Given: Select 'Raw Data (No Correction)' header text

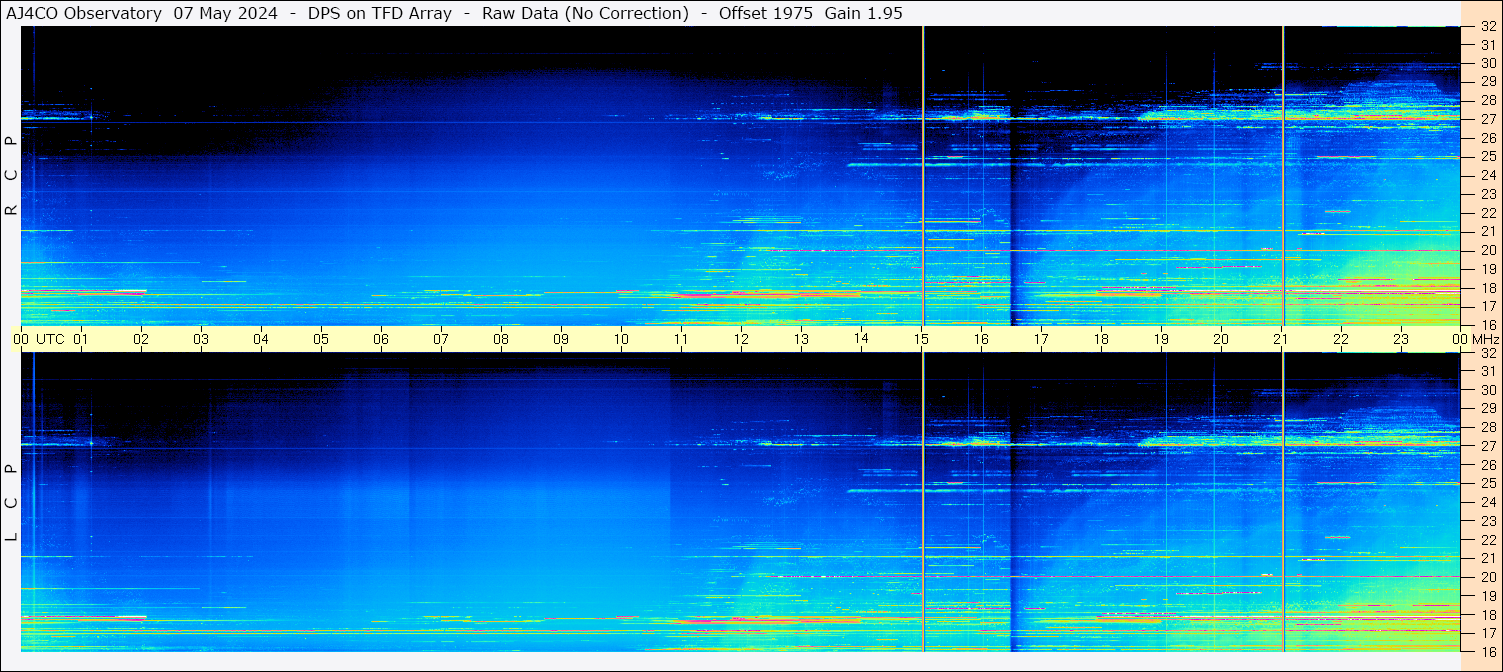Looking at the screenshot, I should pyautogui.click(x=585, y=13).
